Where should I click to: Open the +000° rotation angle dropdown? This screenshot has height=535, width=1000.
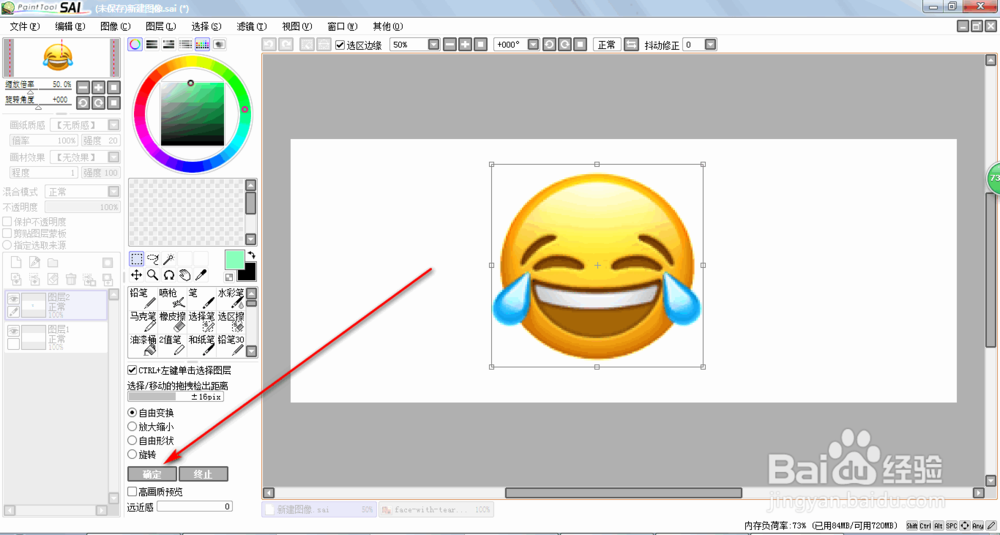coord(531,45)
